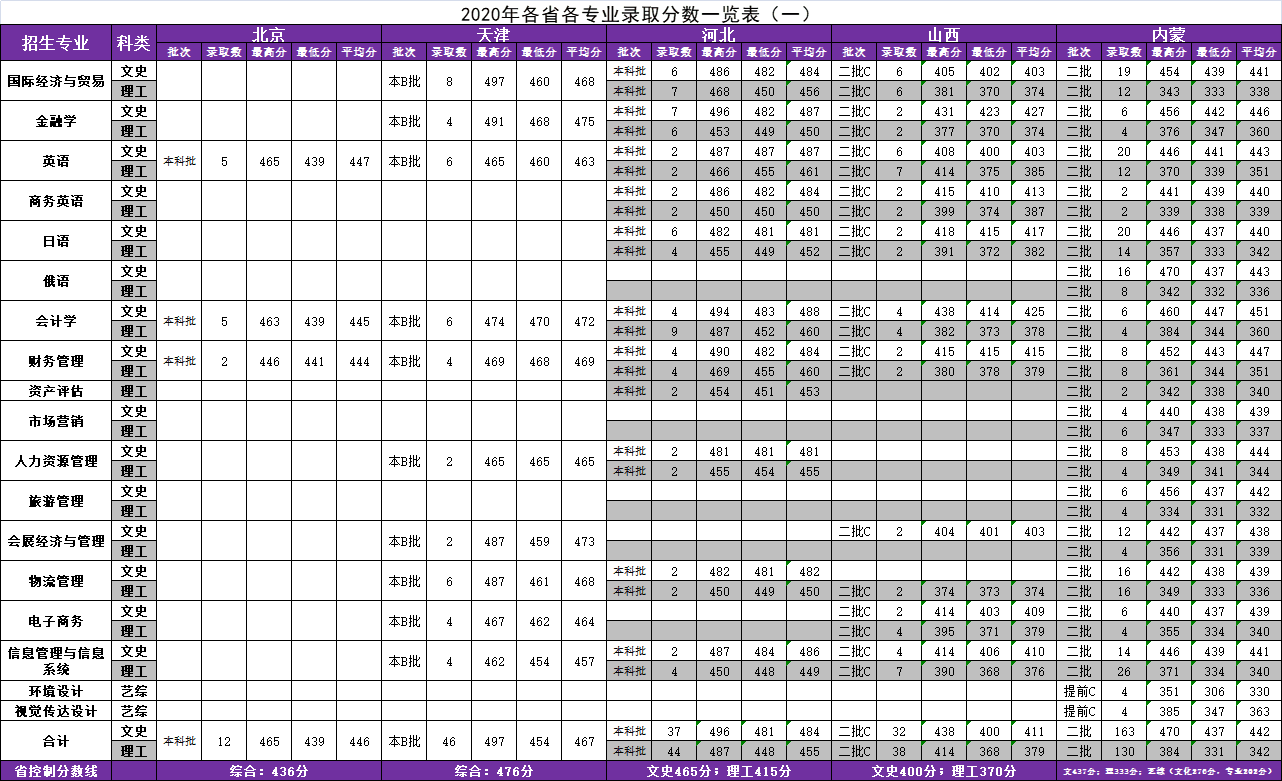Viewport: 1282px width, 781px height.
Task: Click 本科批 in 北京 财务管理 row
Action: 179,361
